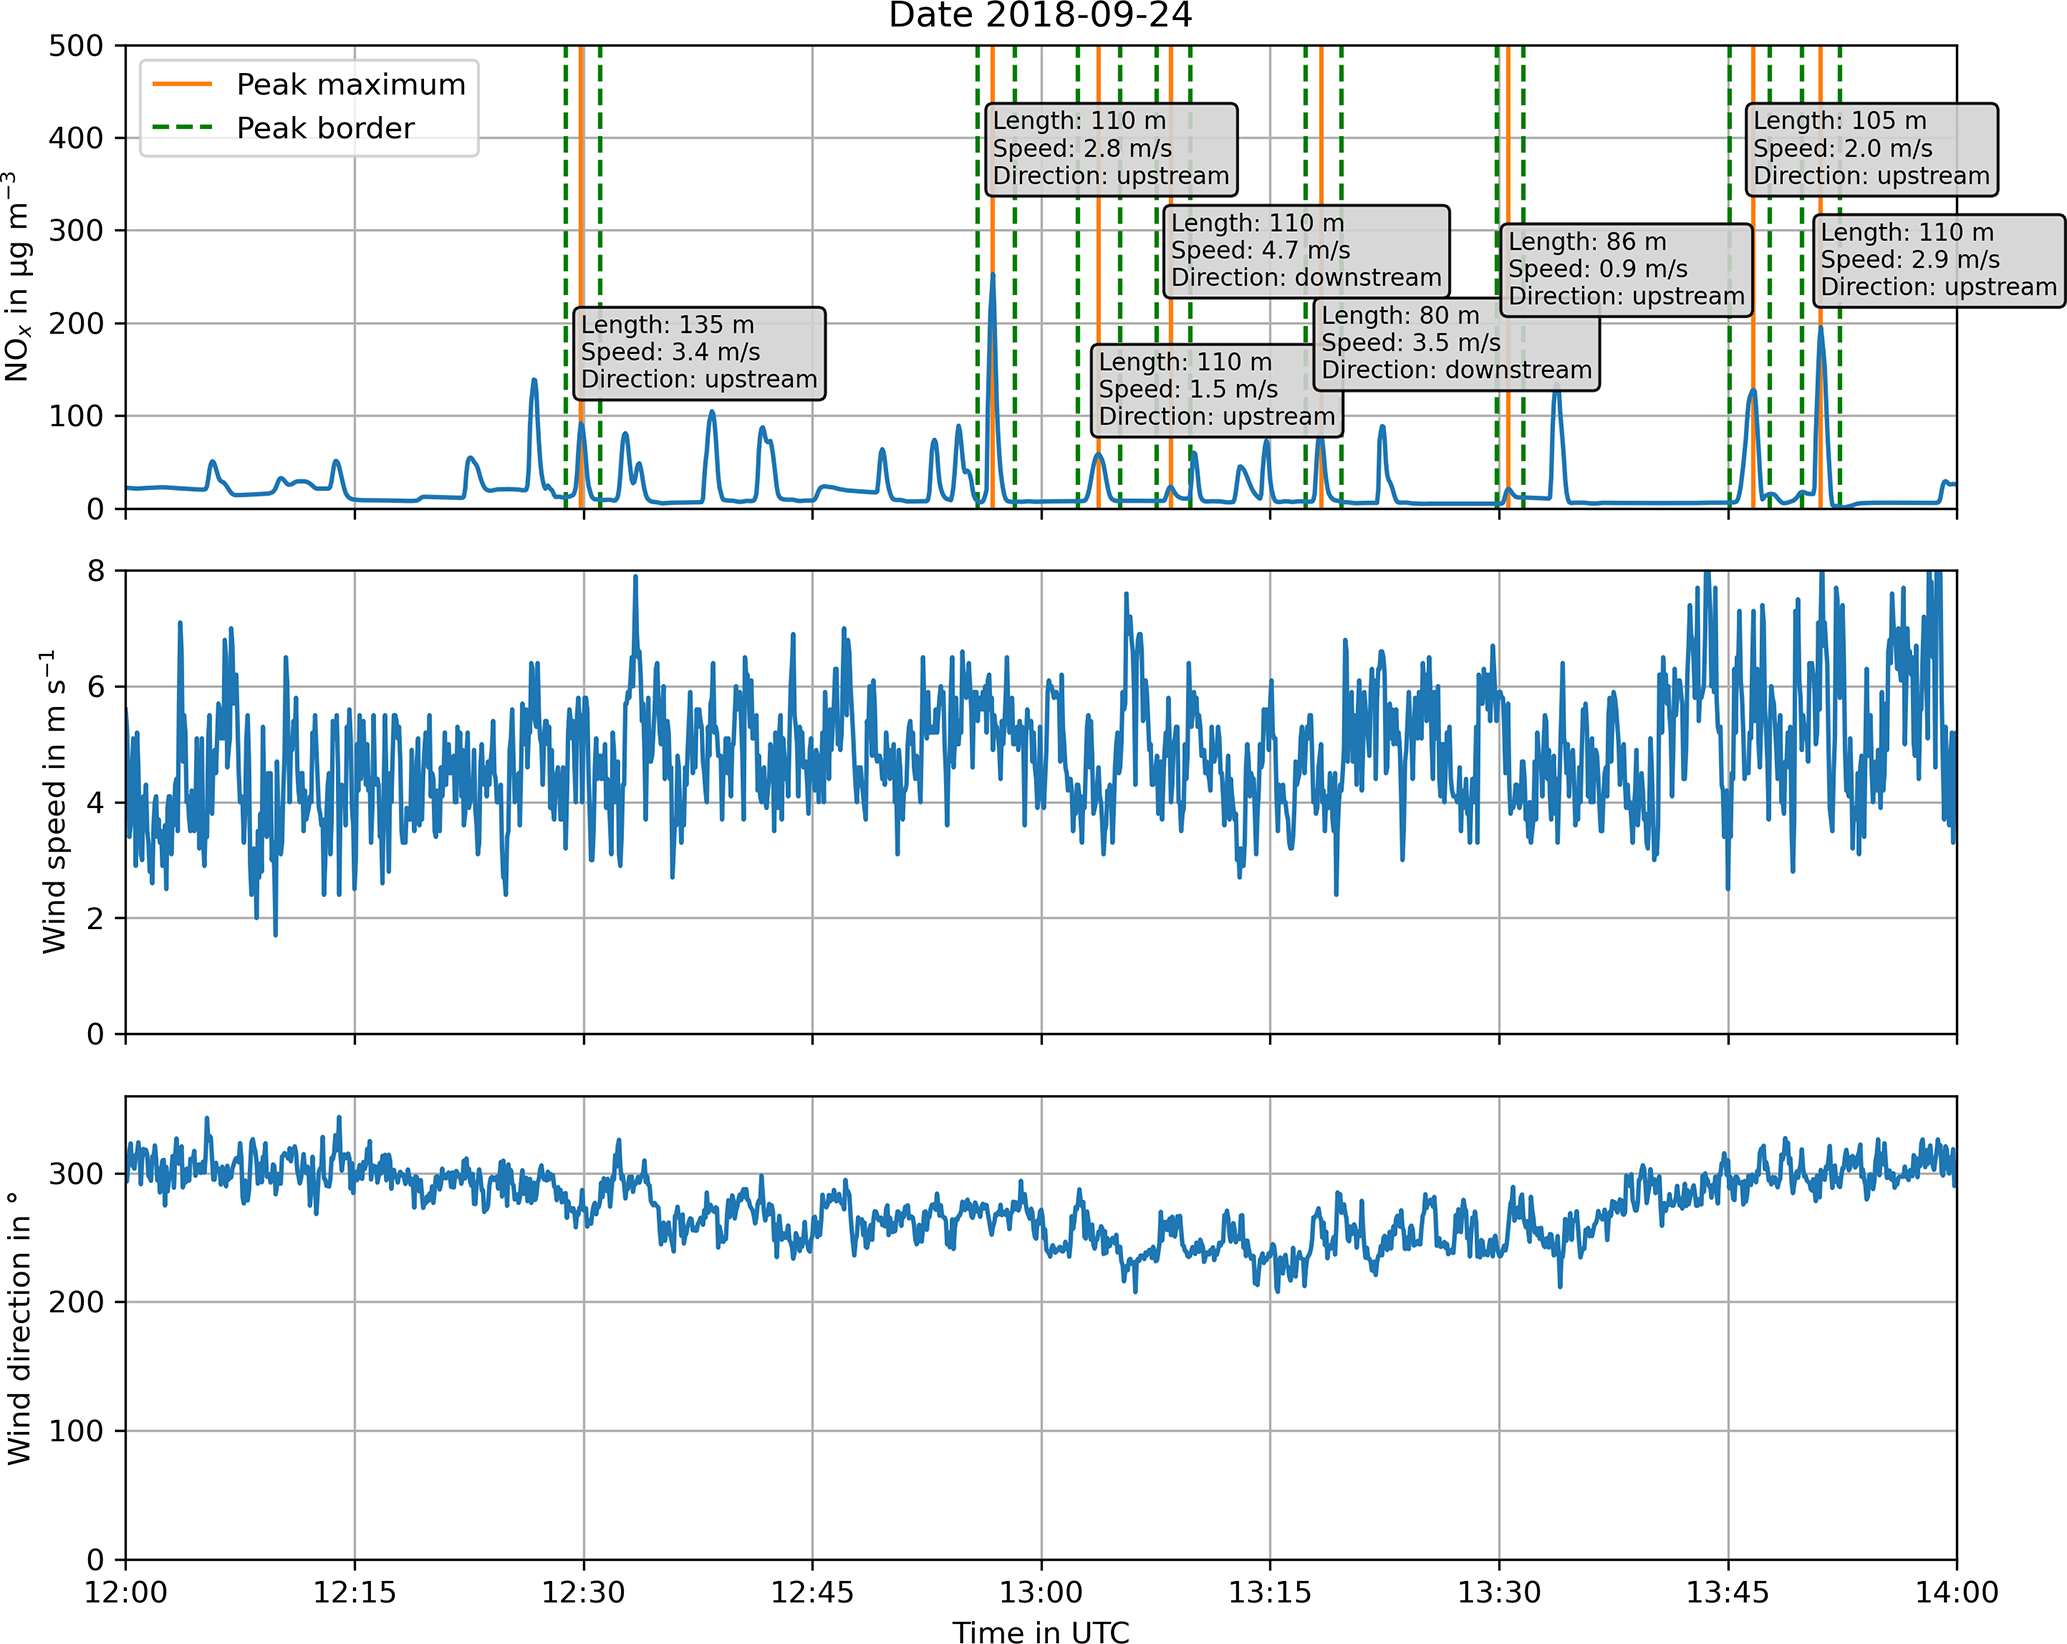Screen dimensions: 2067x1644
Task: Click the 13:45 tick label on x-axis
Action: (1728, 1592)
